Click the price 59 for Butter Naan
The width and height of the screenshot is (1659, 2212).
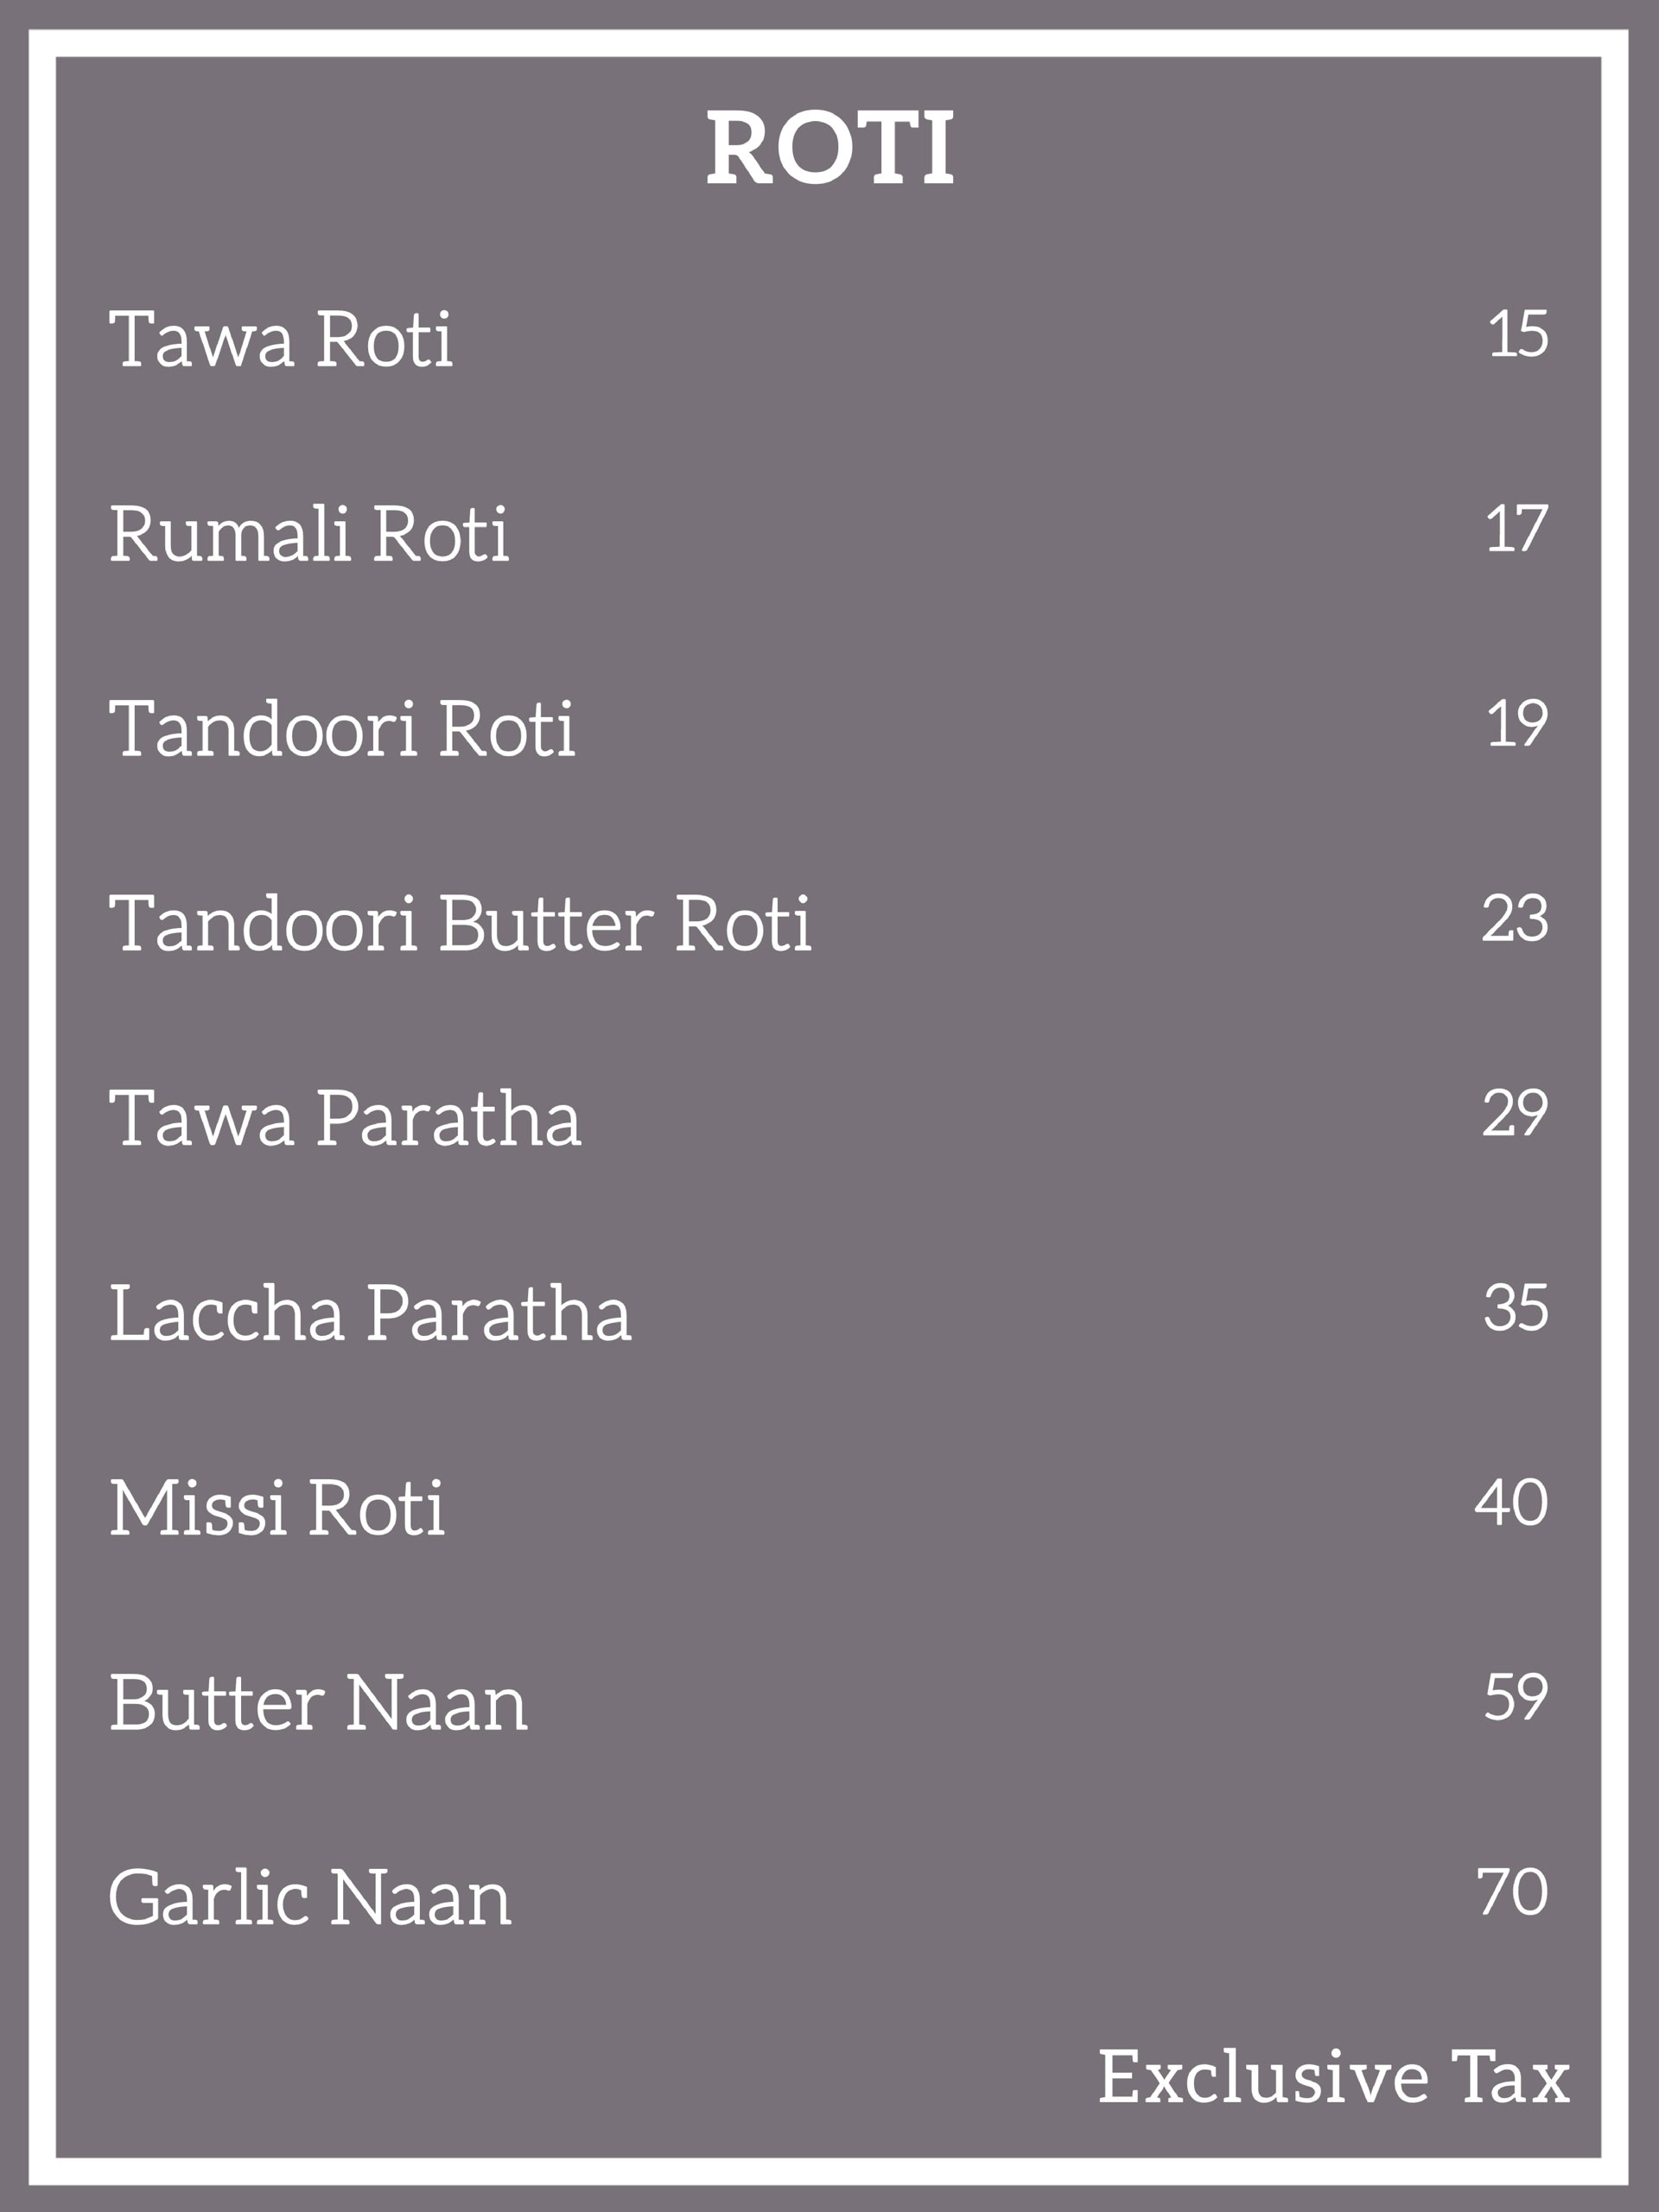coord(1517,1696)
